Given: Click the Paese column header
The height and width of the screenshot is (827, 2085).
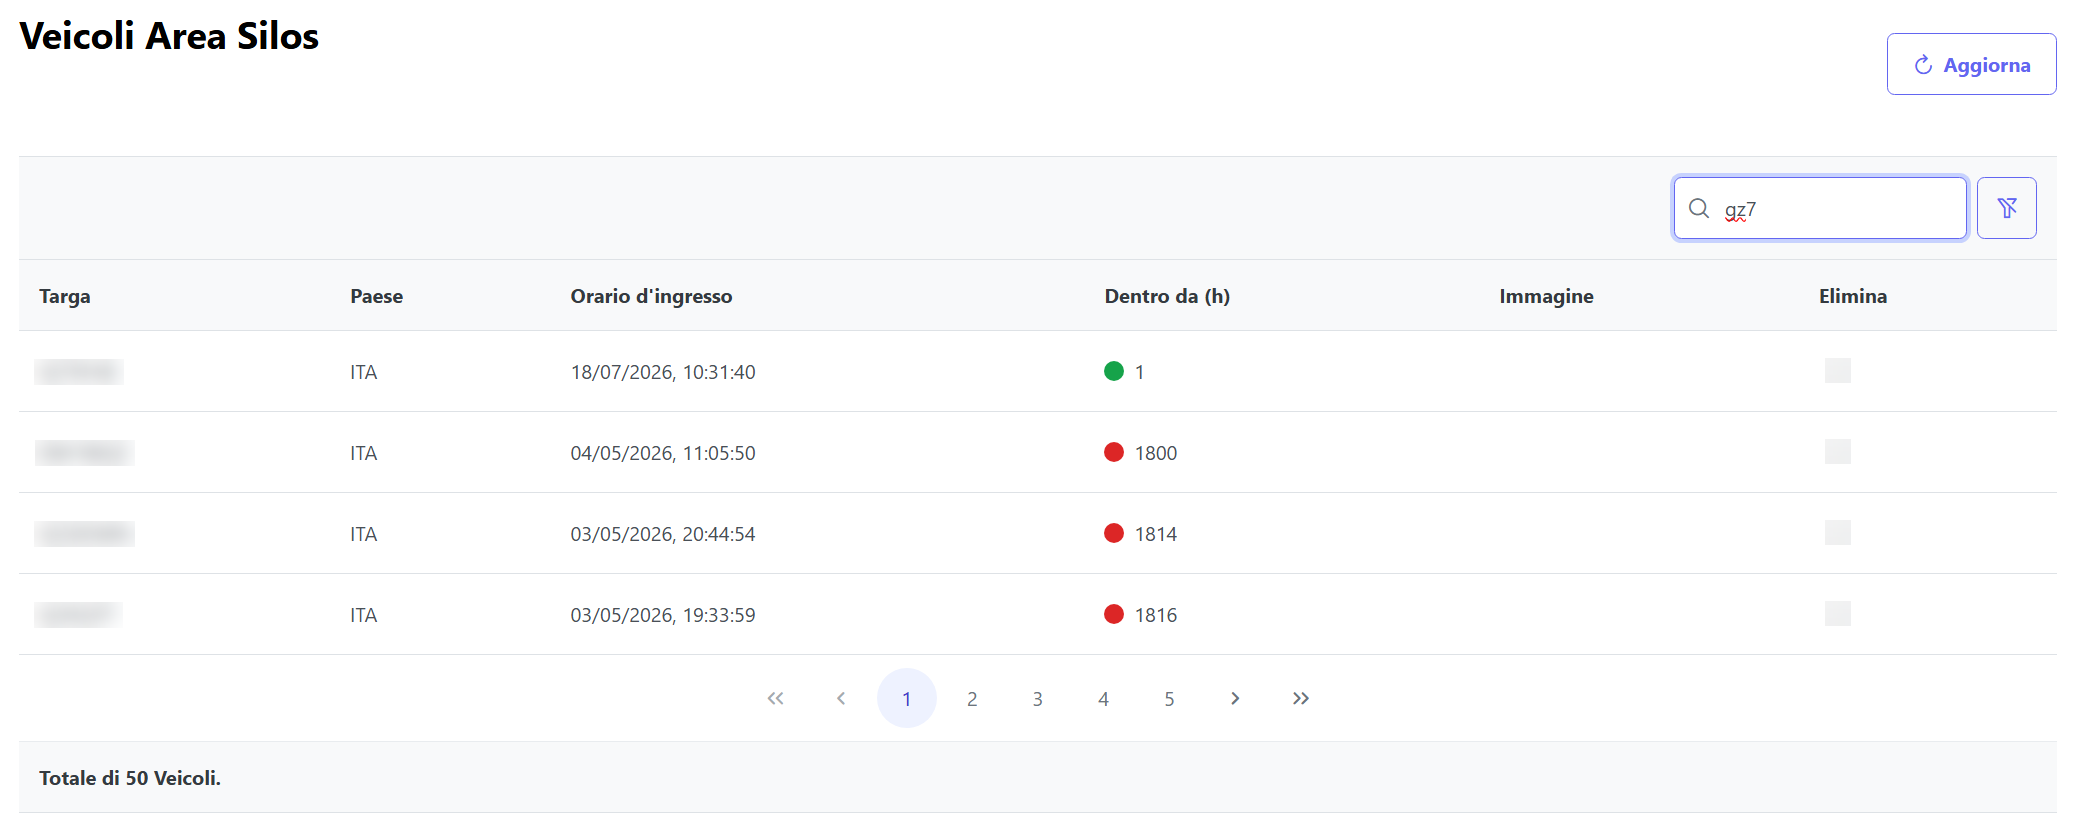Looking at the screenshot, I should [x=376, y=296].
